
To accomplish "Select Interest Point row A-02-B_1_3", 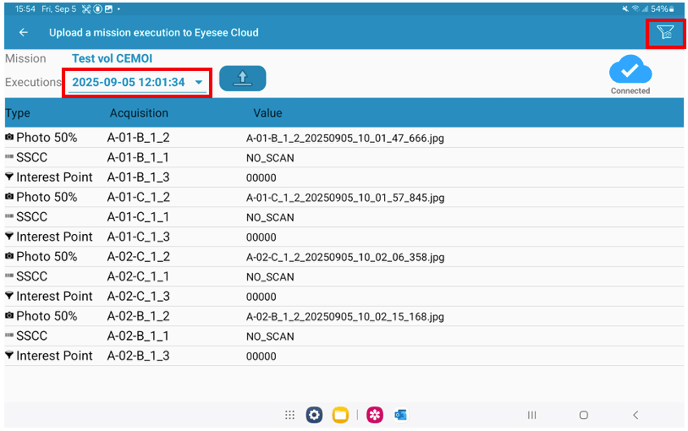I will (139, 356).
